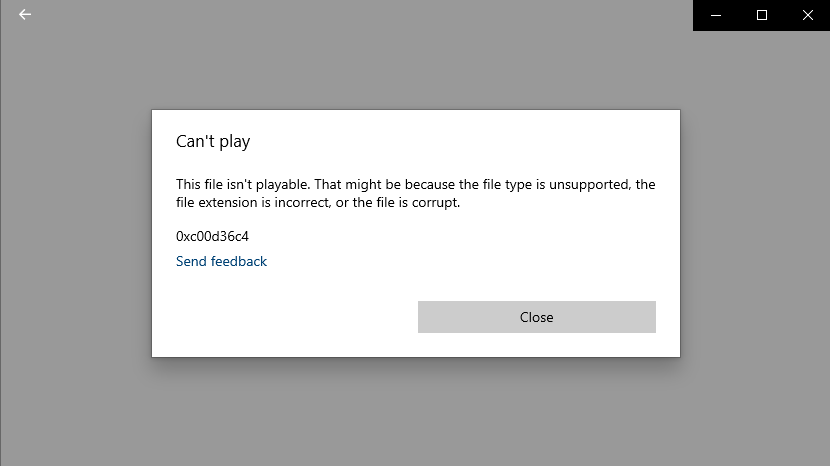Click the 0xc00d36c4 error code text

point(212,236)
